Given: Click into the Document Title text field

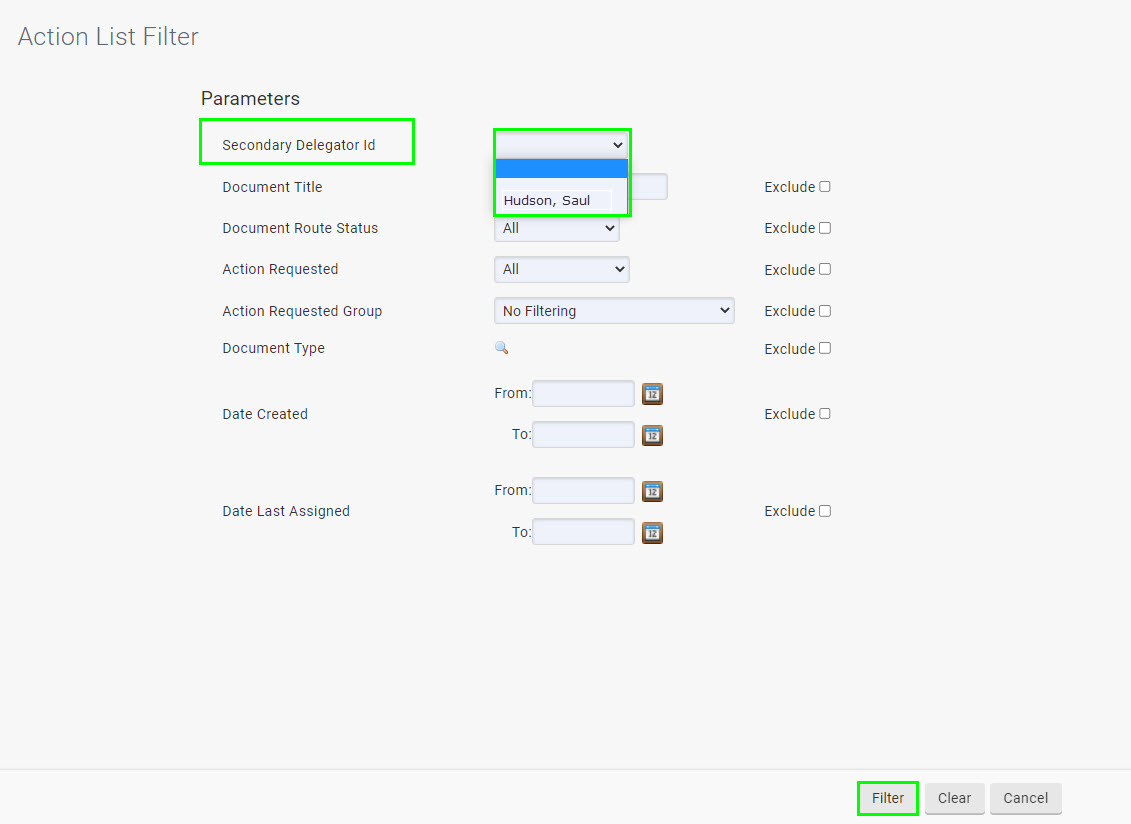Looking at the screenshot, I should [648, 187].
